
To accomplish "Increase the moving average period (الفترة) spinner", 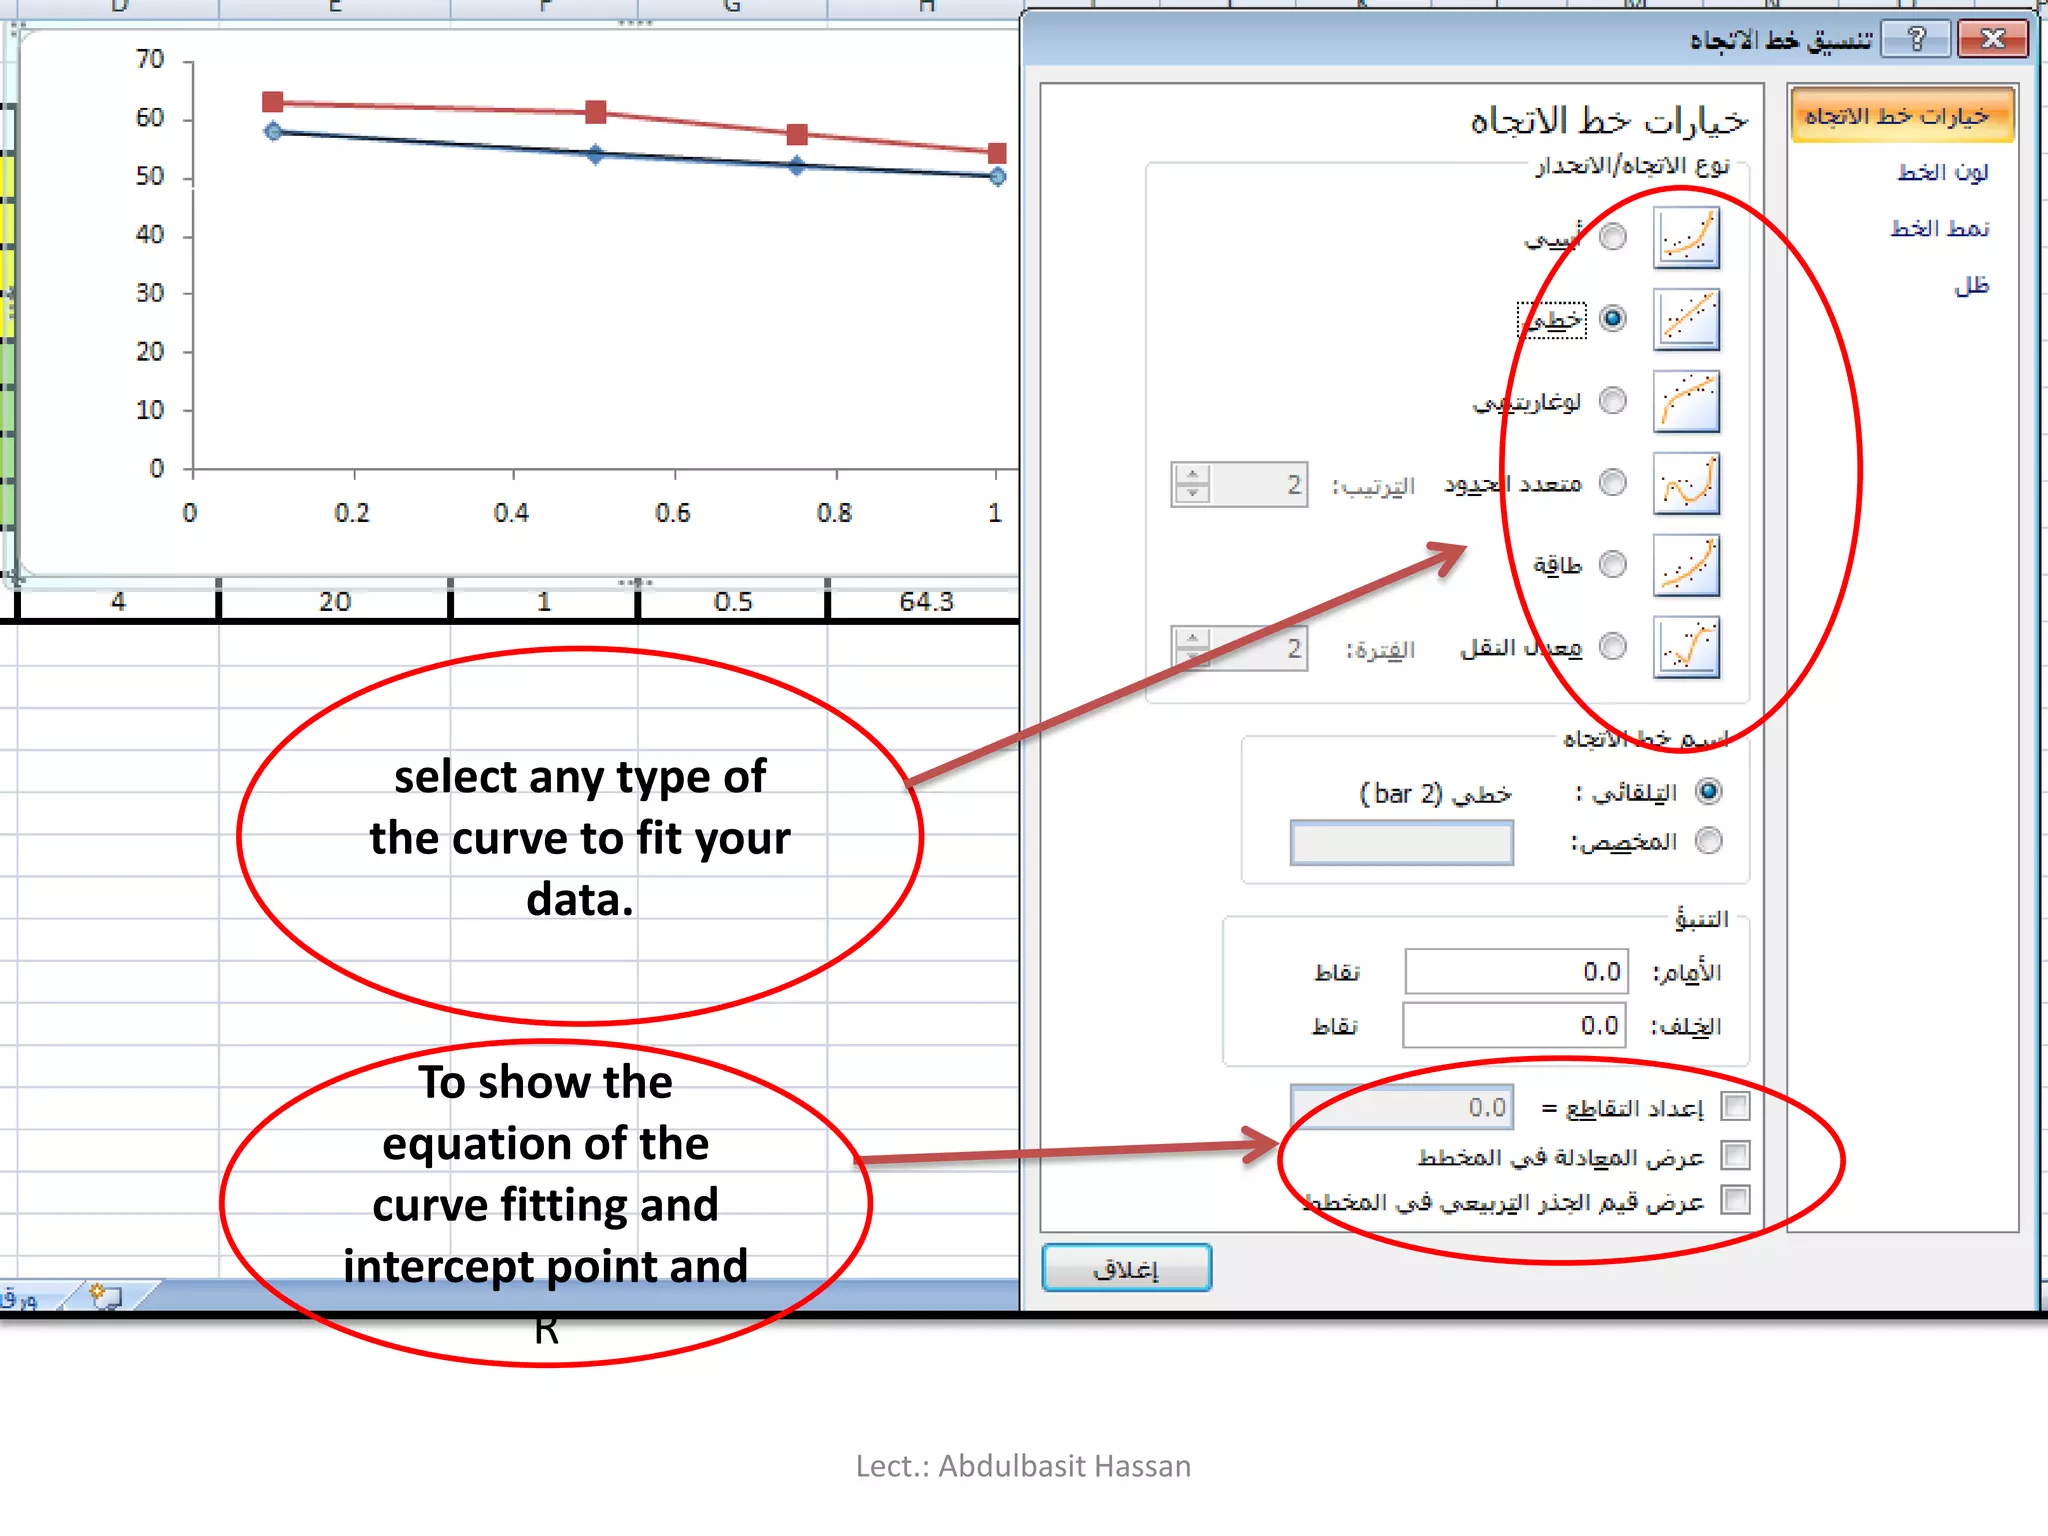I will point(1192,638).
